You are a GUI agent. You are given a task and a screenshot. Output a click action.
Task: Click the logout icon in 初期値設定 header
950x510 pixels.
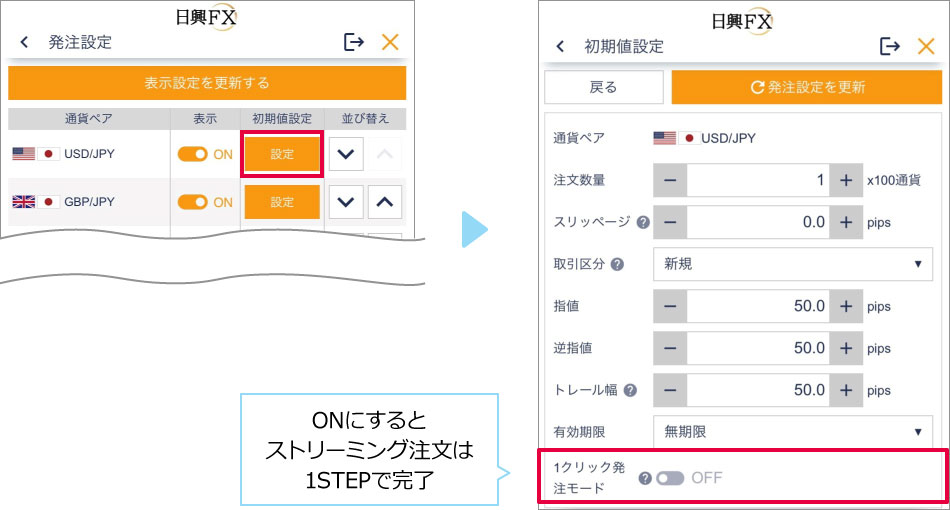point(889,46)
